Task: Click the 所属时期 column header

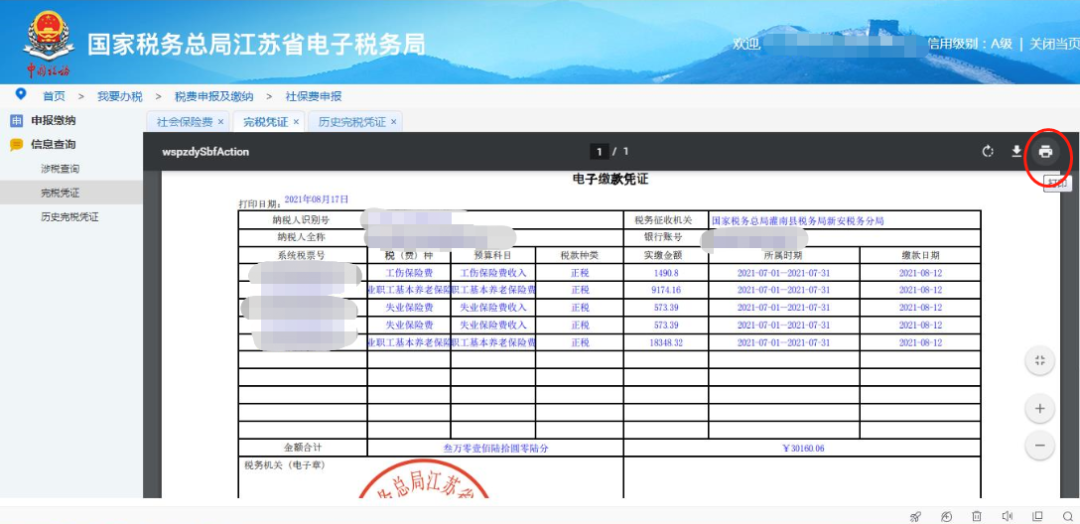Action: tap(783, 255)
